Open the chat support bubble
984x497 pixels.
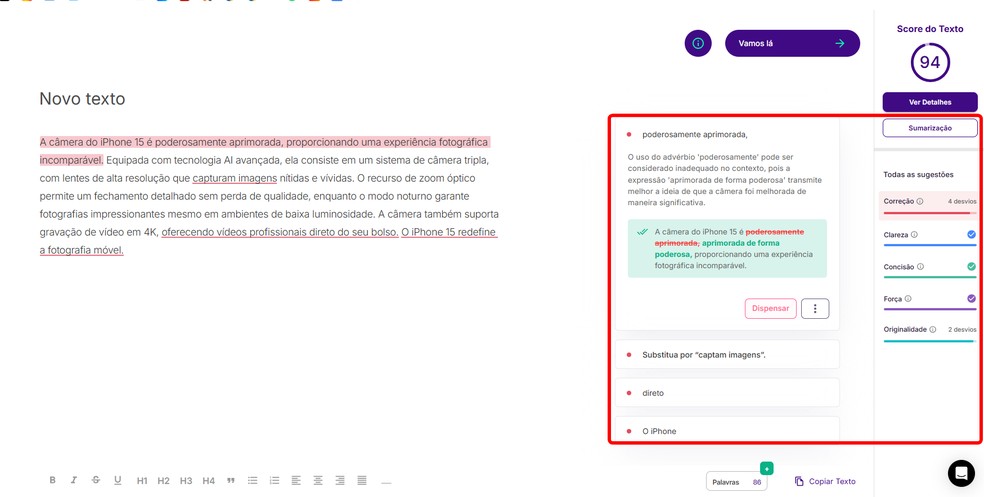point(961,473)
